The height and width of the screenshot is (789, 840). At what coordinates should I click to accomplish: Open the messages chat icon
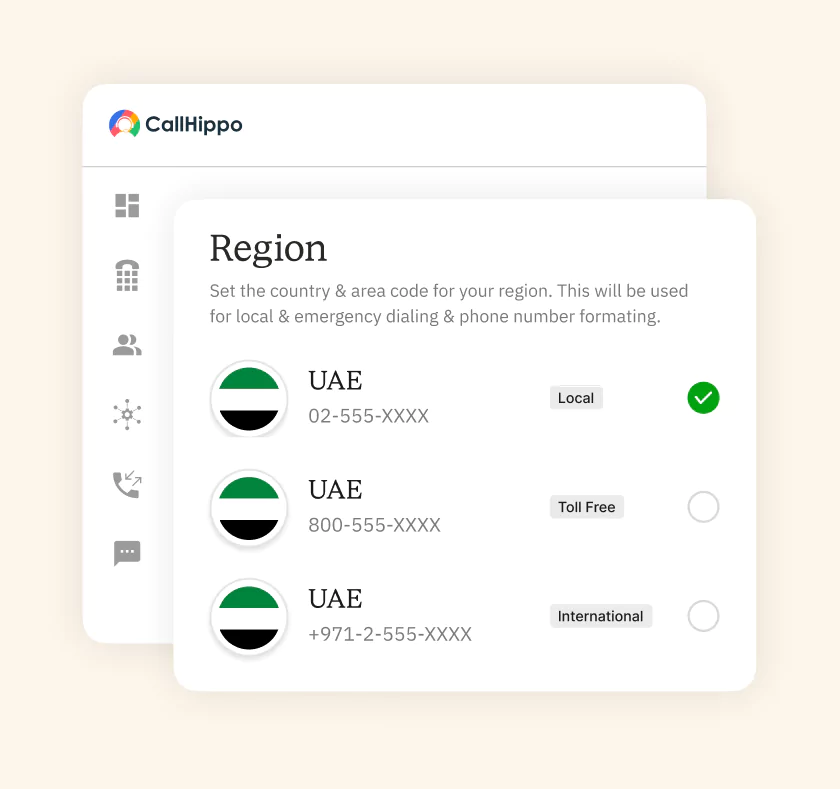(x=127, y=553)
